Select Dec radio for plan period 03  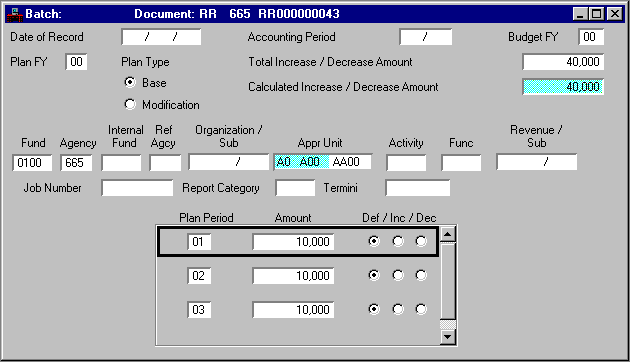[421, 309]
